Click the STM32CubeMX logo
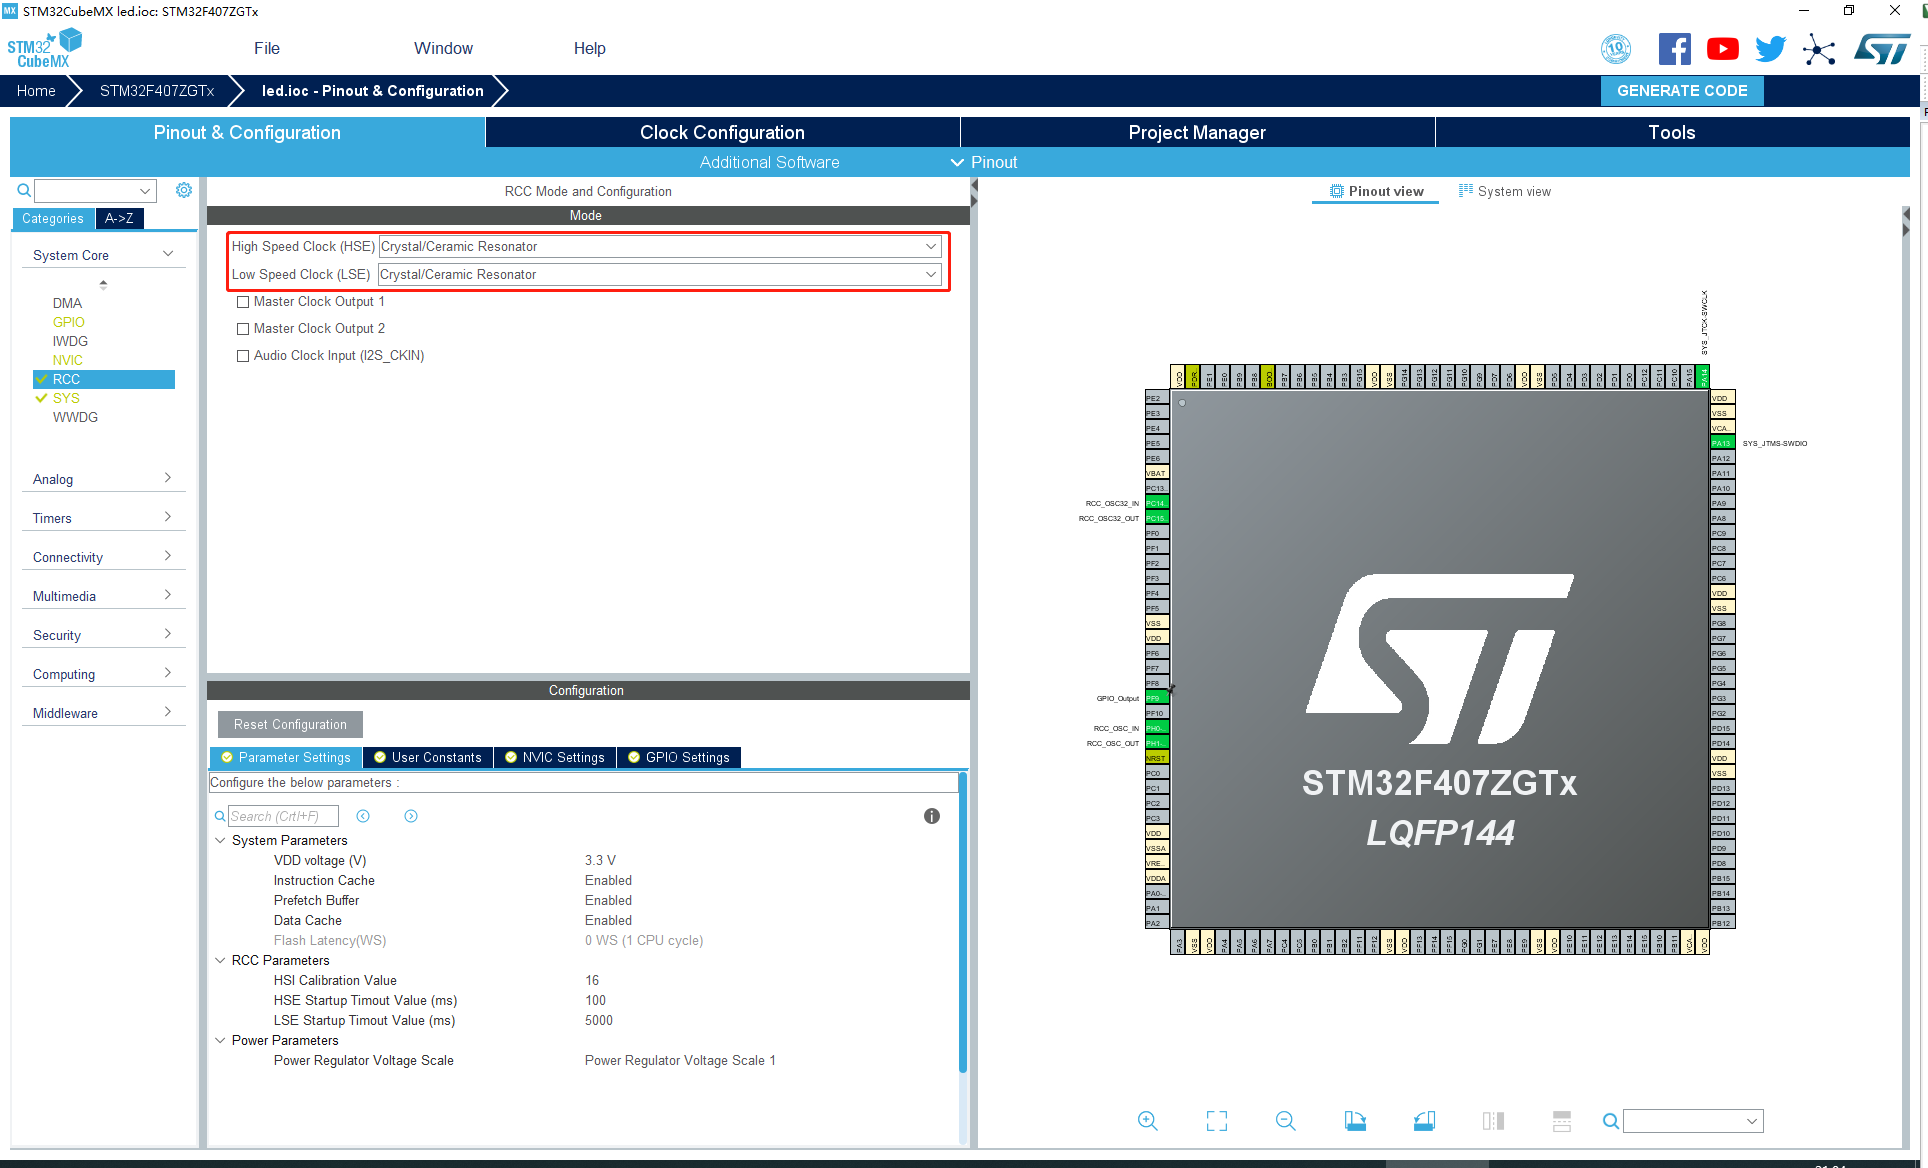The height and width of the screenshot is (1168, 1928). [x=44, y=48]
